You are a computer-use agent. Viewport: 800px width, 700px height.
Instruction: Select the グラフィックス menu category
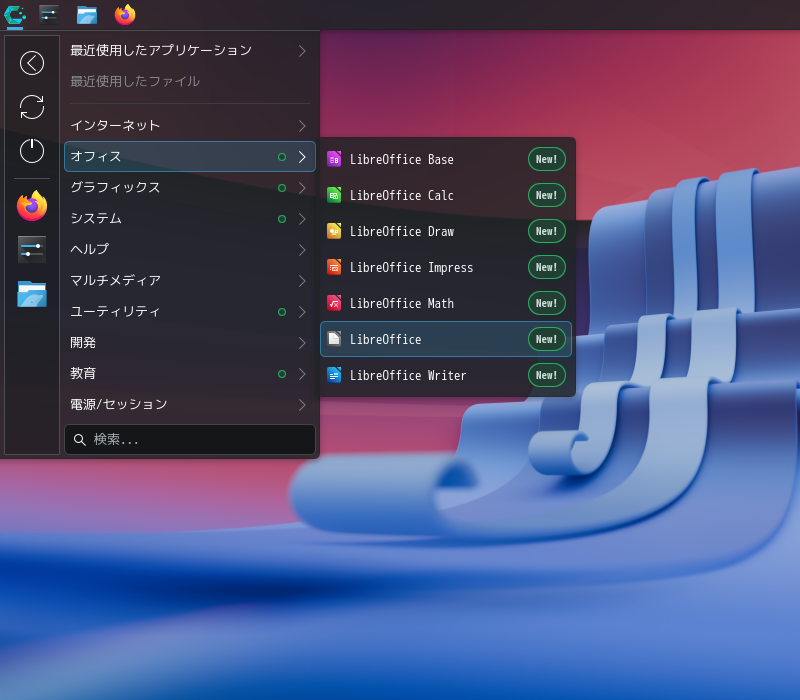point(190,188)
